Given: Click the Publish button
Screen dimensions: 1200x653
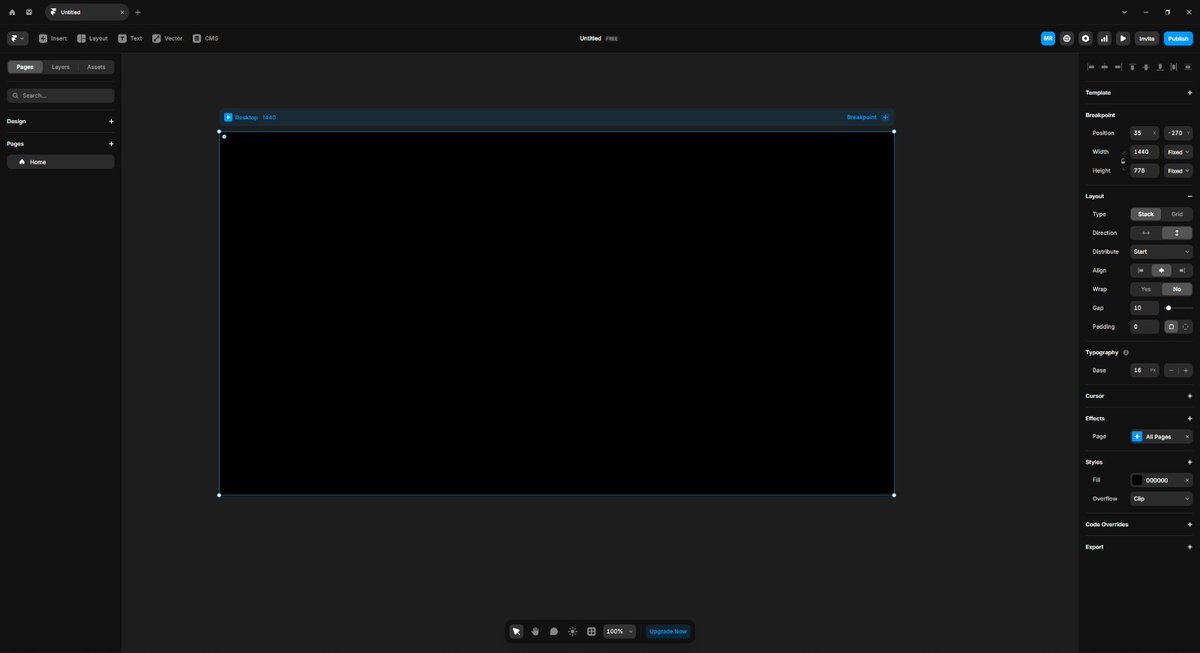Looking at the screenshot, I should pos(1178,38).
